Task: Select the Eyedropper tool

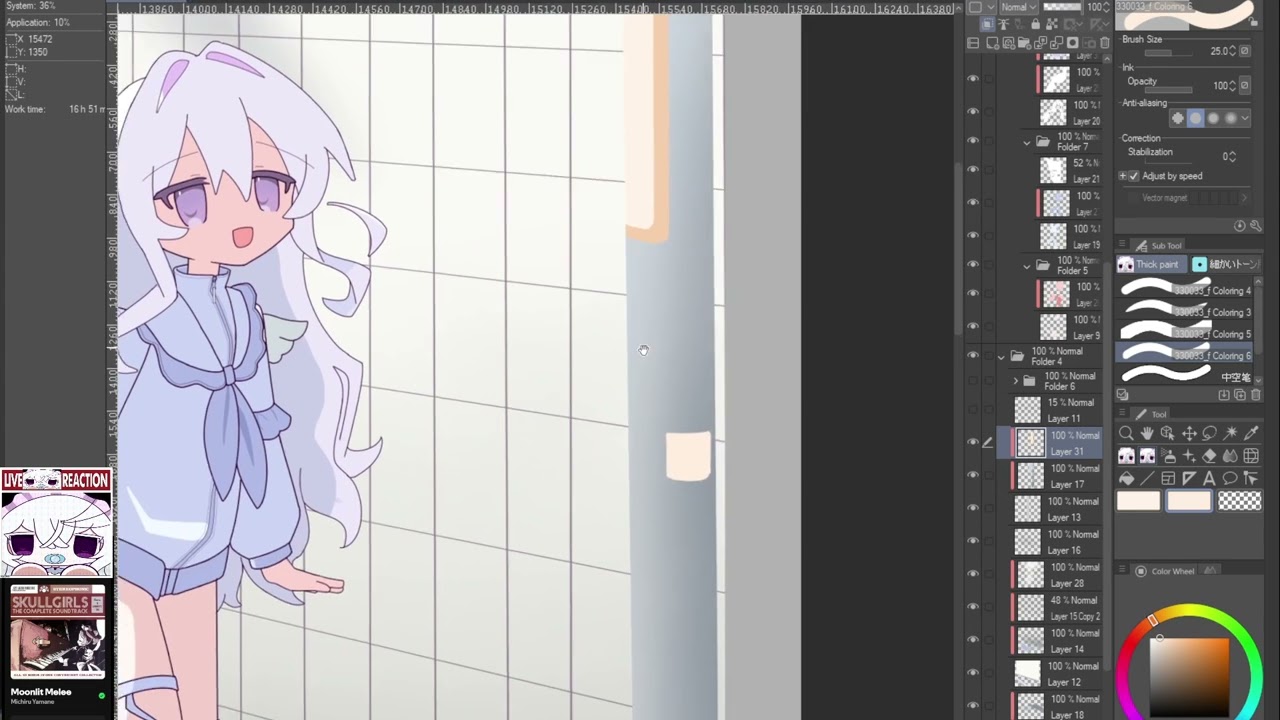Action: point(1252,433)
